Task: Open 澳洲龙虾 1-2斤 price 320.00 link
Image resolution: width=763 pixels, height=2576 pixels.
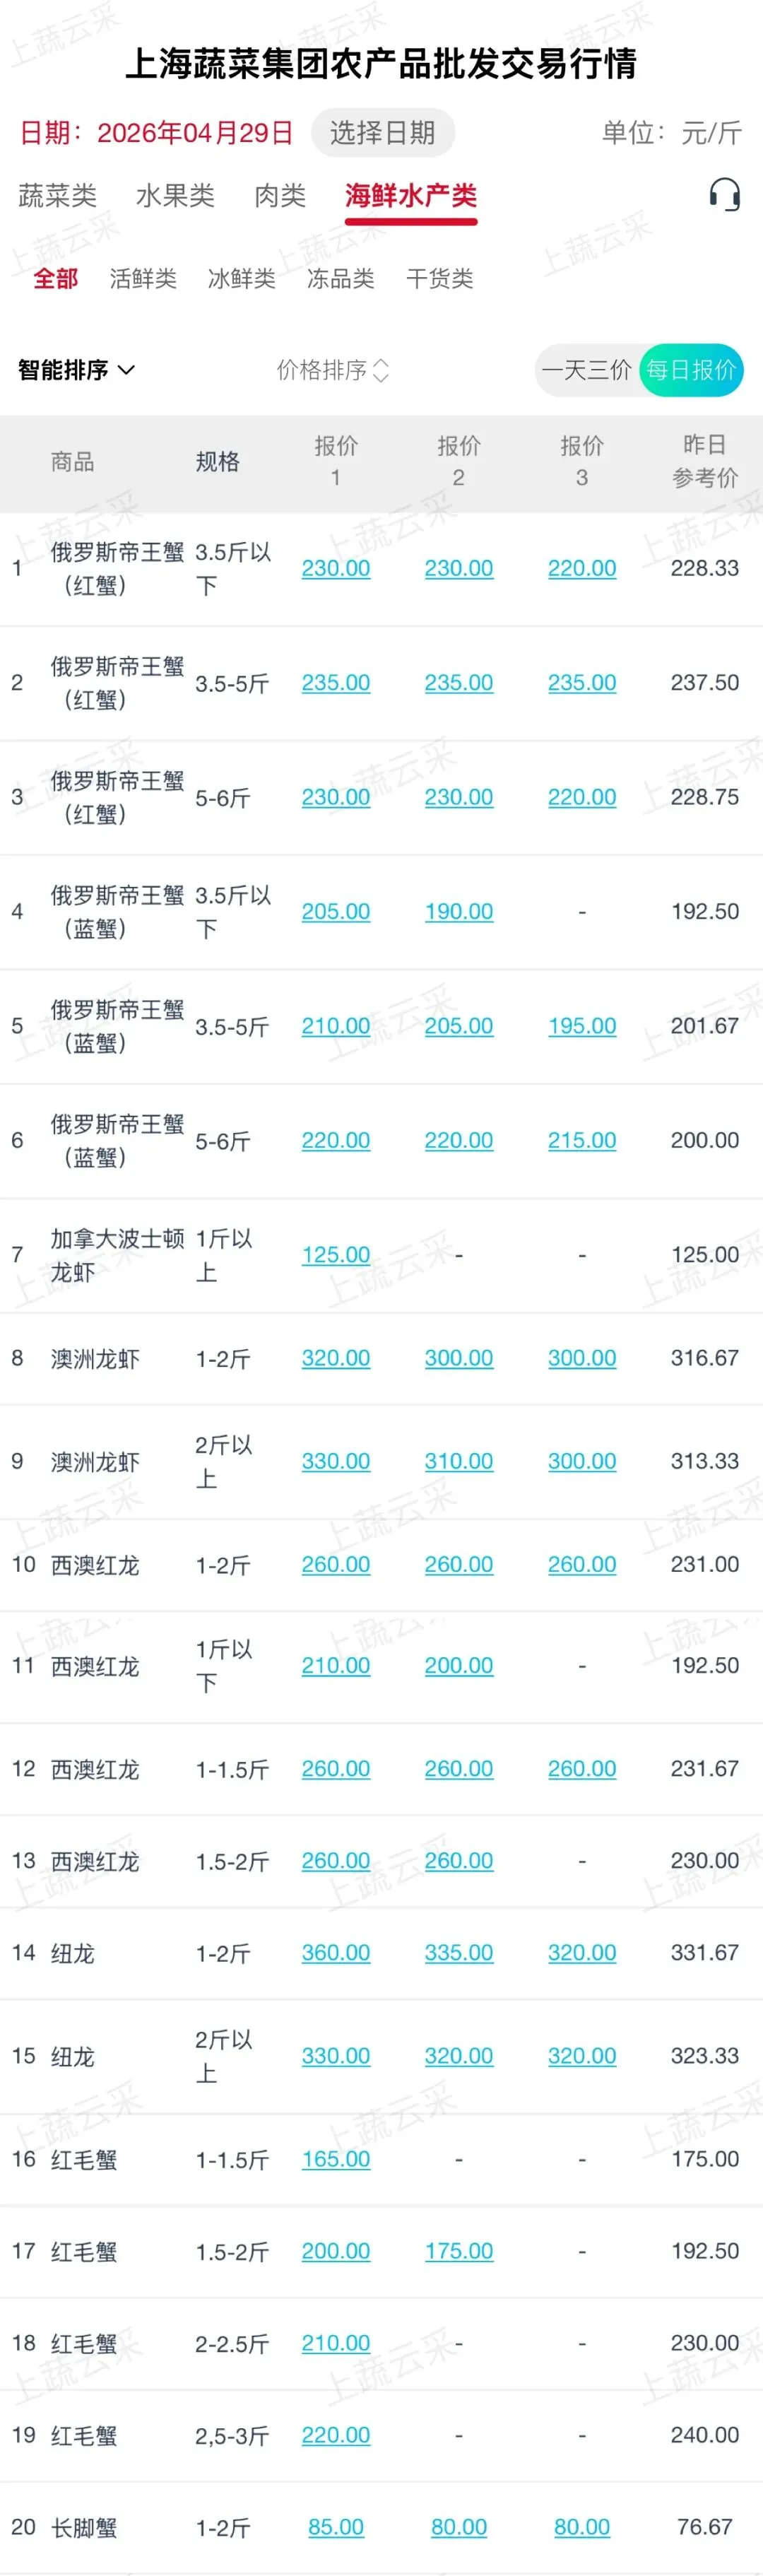Action: [336, 1358]
